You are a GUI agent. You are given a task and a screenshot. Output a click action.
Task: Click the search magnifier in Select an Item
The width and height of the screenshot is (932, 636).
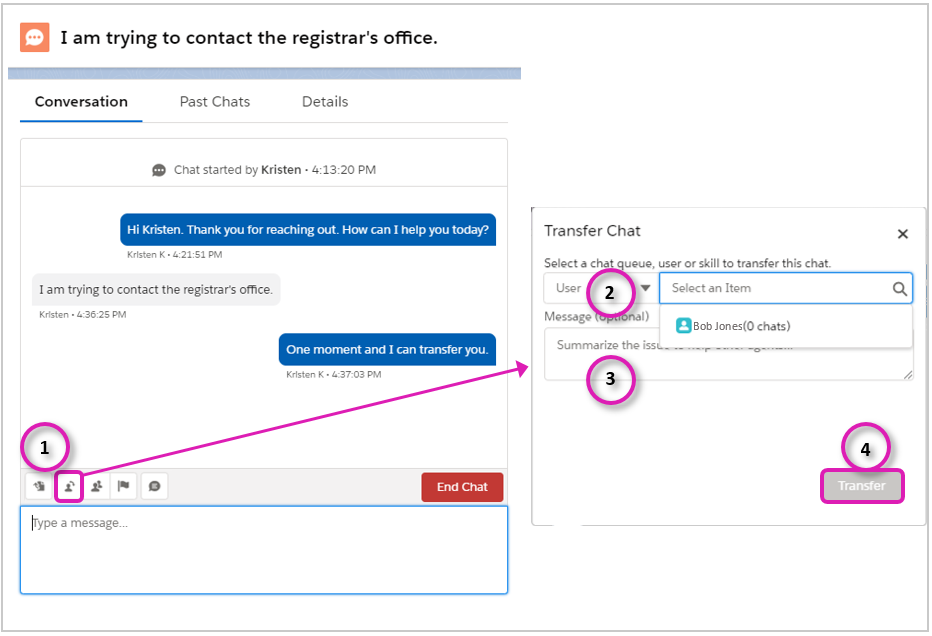899,289
